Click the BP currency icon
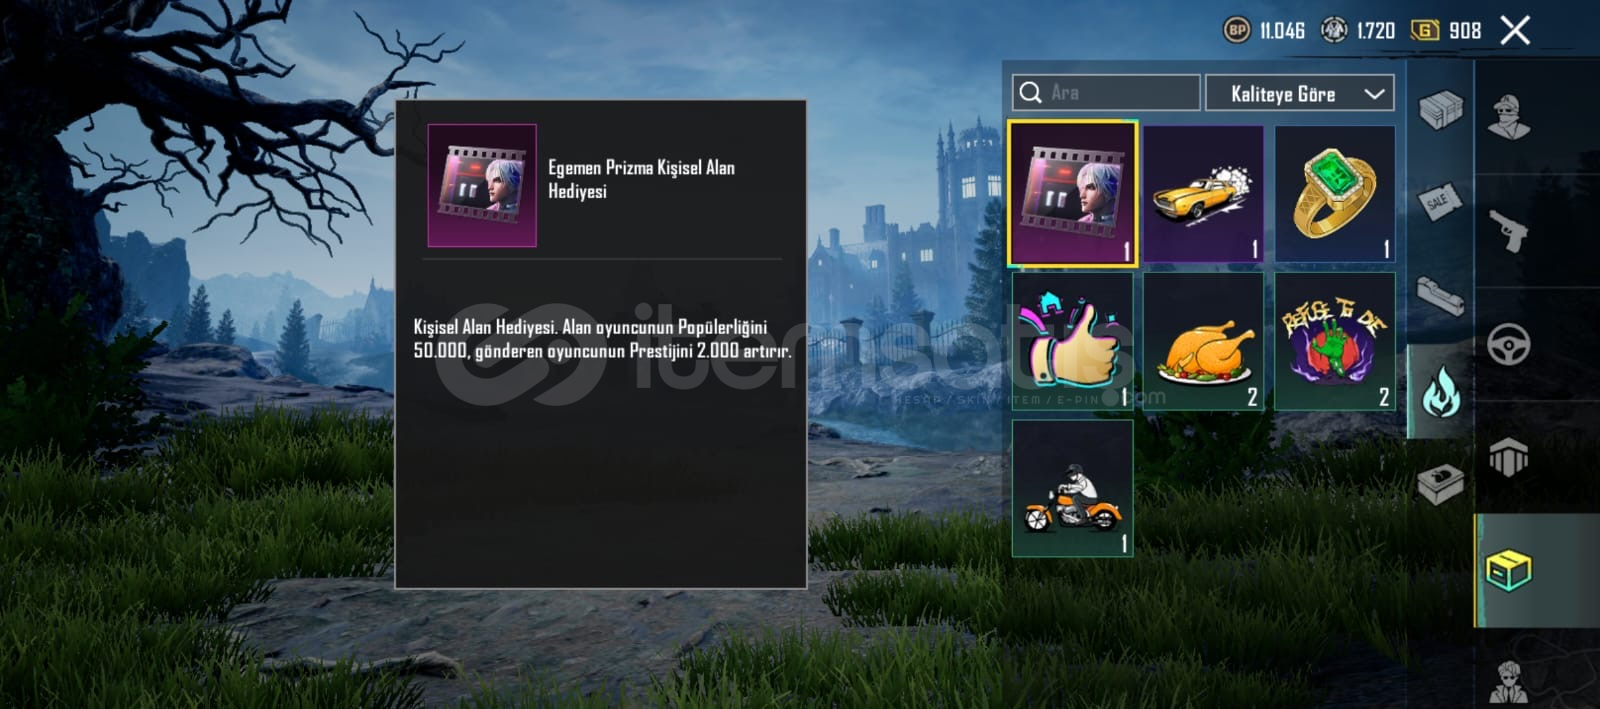 1237,30
